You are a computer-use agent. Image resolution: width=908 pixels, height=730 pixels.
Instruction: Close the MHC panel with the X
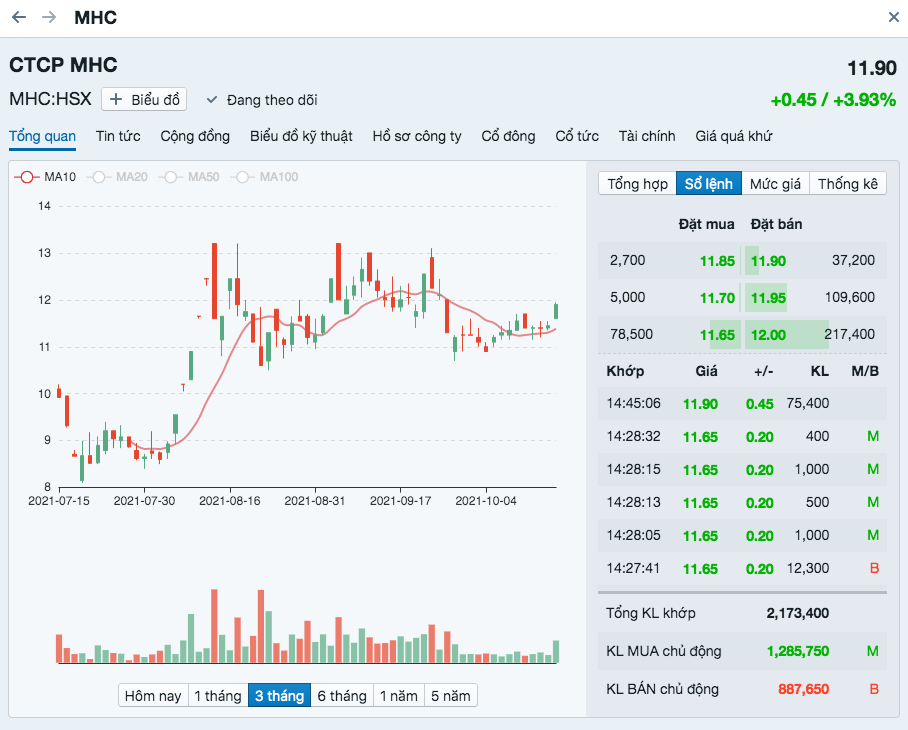tap(894, 17)
